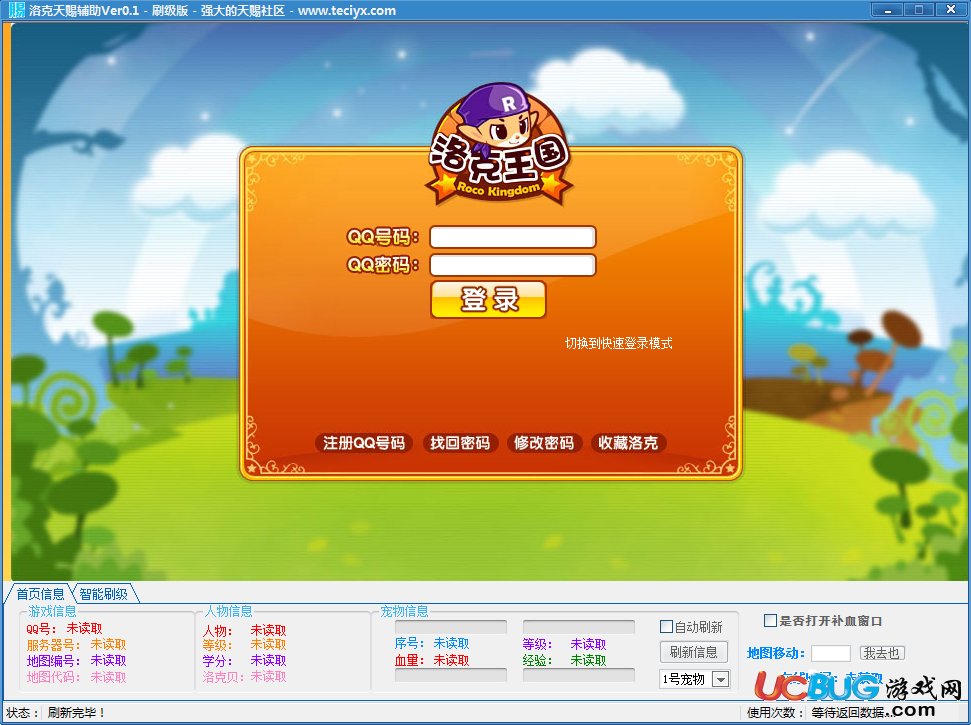
Task: Click the 洛克王国 Roco Kingdom logo
Action: click(x=499, y=145)
